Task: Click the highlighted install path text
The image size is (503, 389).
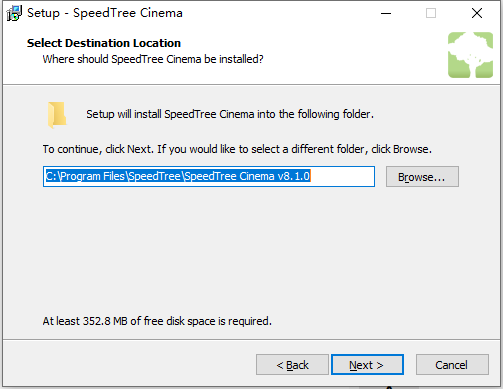Action: [178, 176]
